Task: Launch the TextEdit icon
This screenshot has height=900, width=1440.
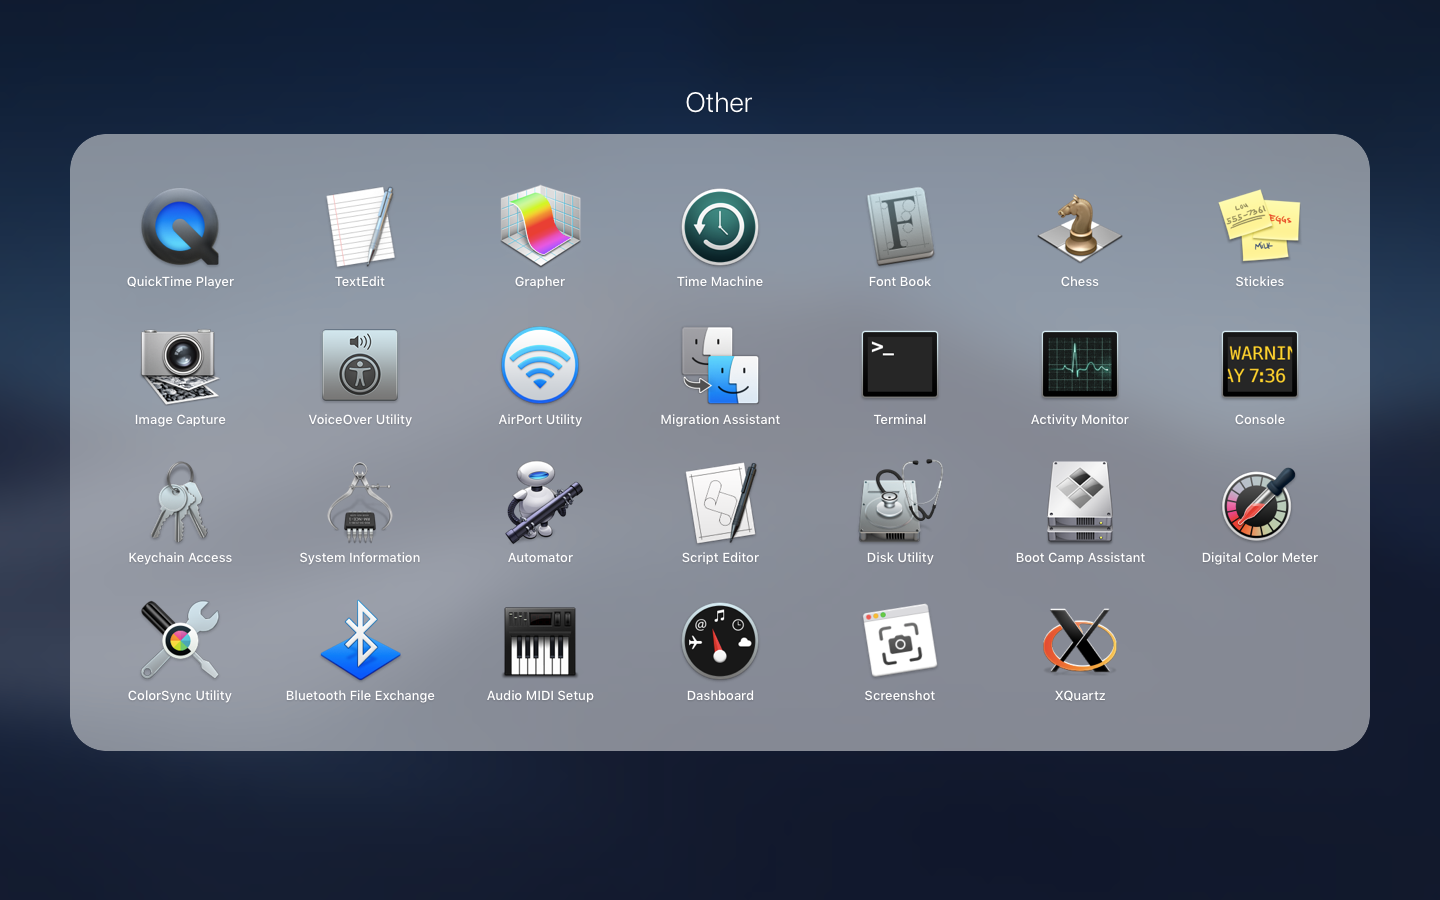Action: tap(360, 227)
